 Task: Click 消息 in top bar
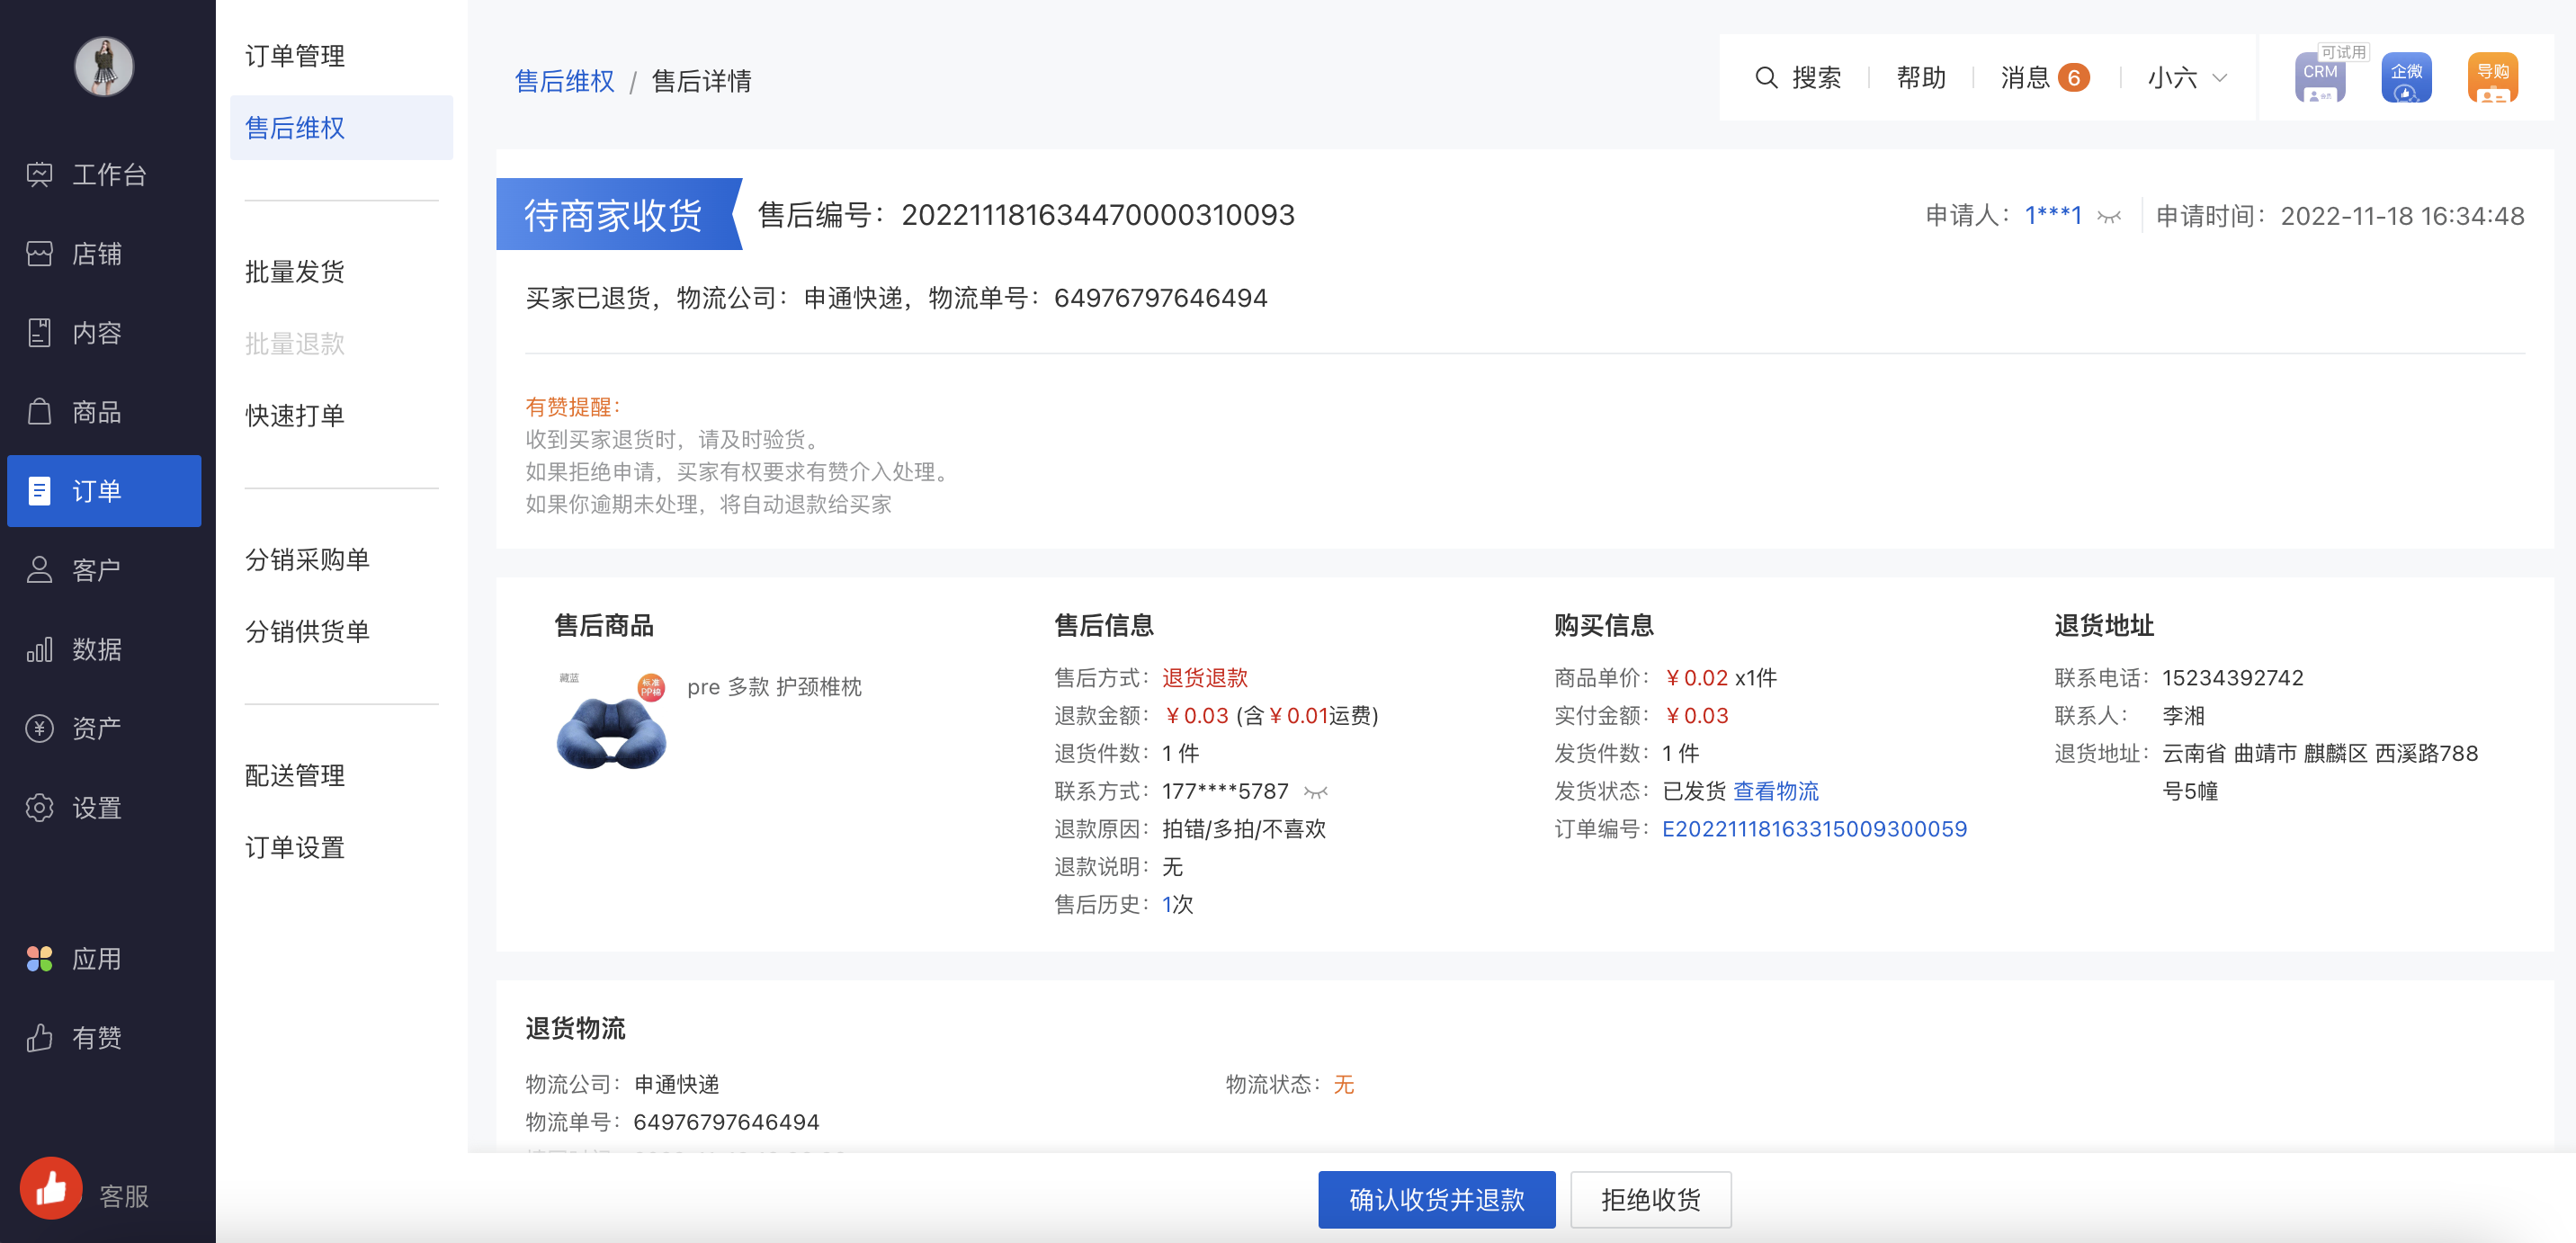point(2025,78)
